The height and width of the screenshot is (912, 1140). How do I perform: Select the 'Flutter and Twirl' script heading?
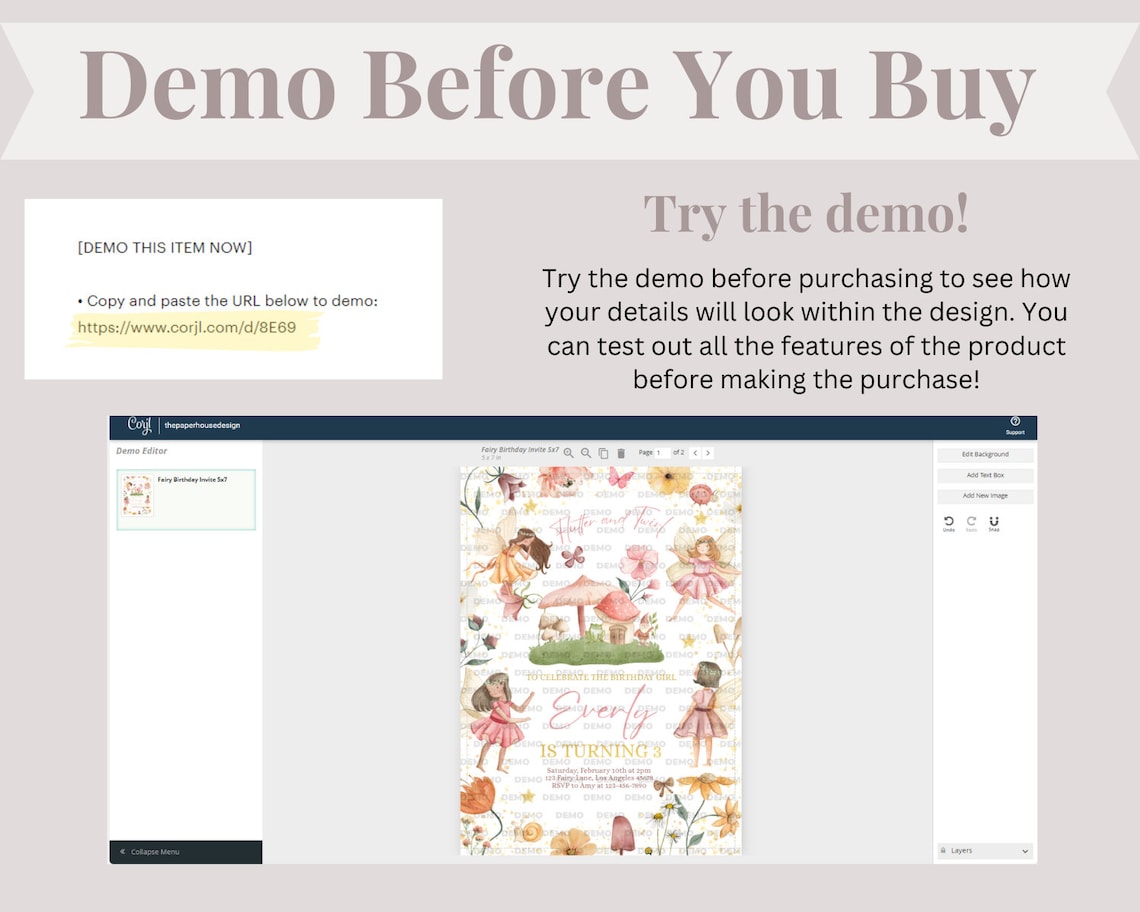611,523
